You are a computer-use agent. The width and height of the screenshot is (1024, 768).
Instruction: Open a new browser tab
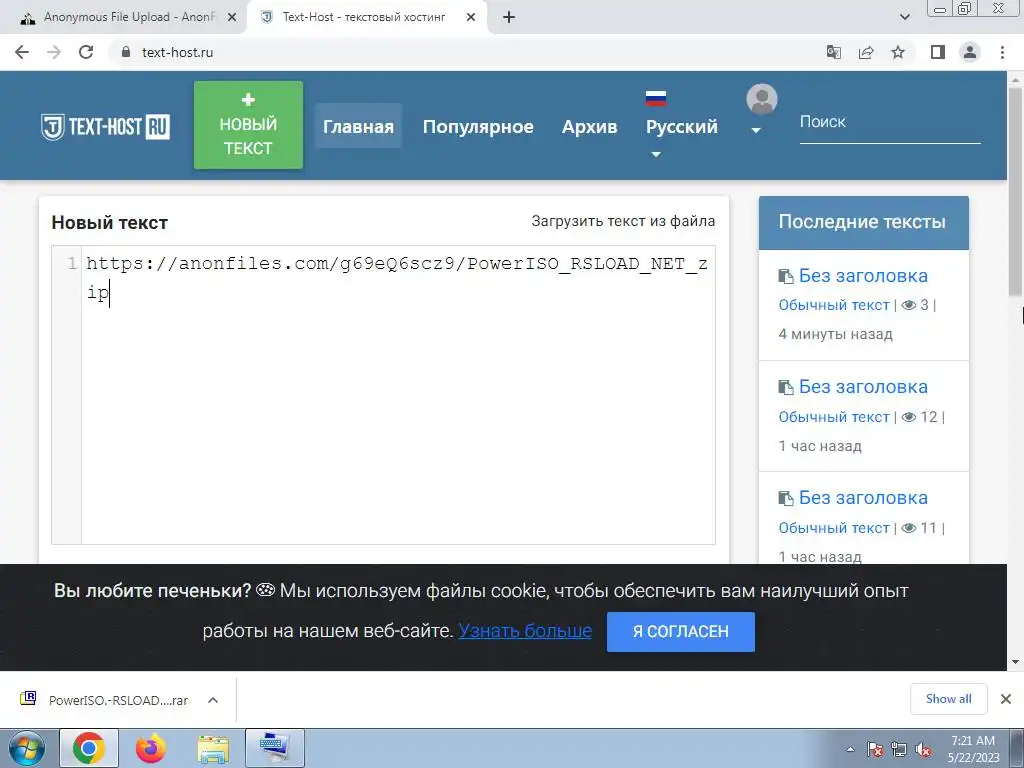tap(509, 18)
